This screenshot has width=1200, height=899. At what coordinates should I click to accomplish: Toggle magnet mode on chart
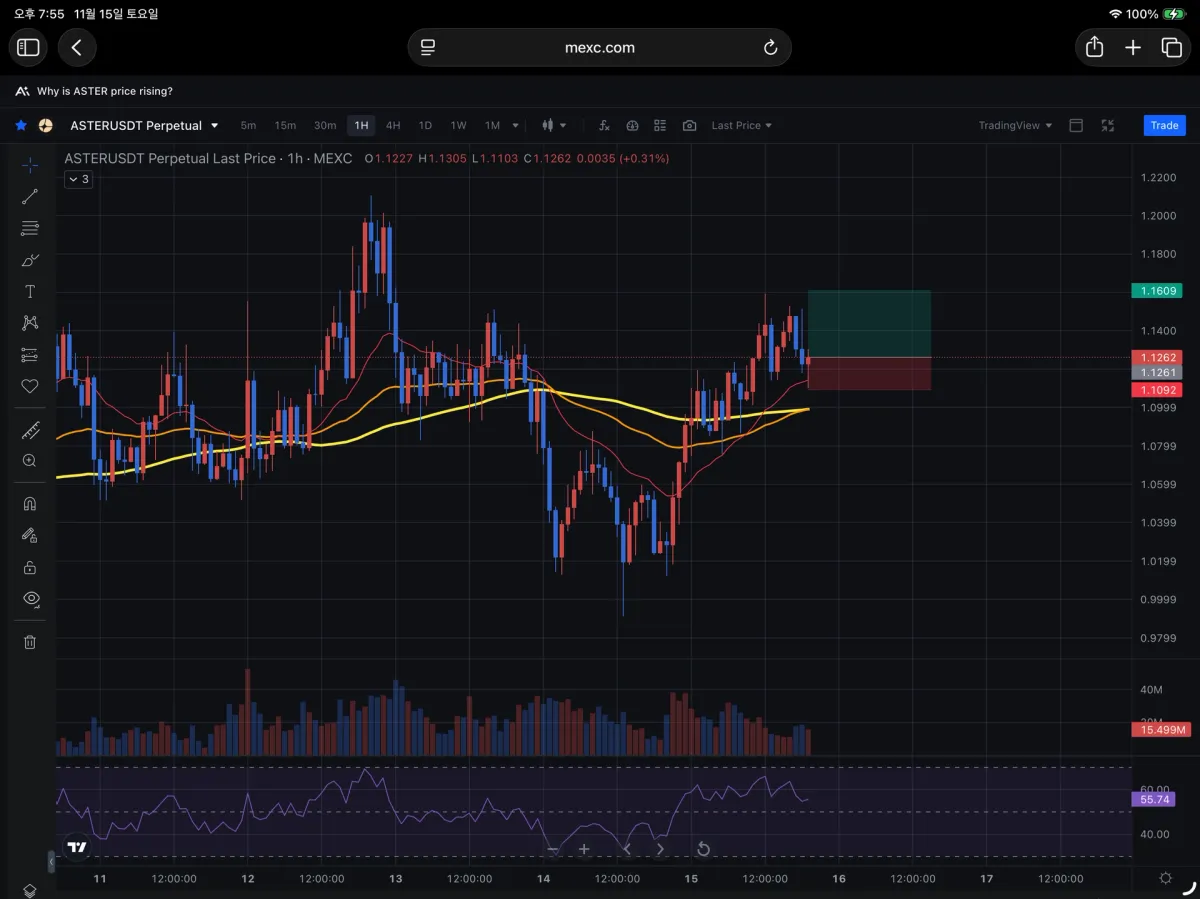click(30, 504)
